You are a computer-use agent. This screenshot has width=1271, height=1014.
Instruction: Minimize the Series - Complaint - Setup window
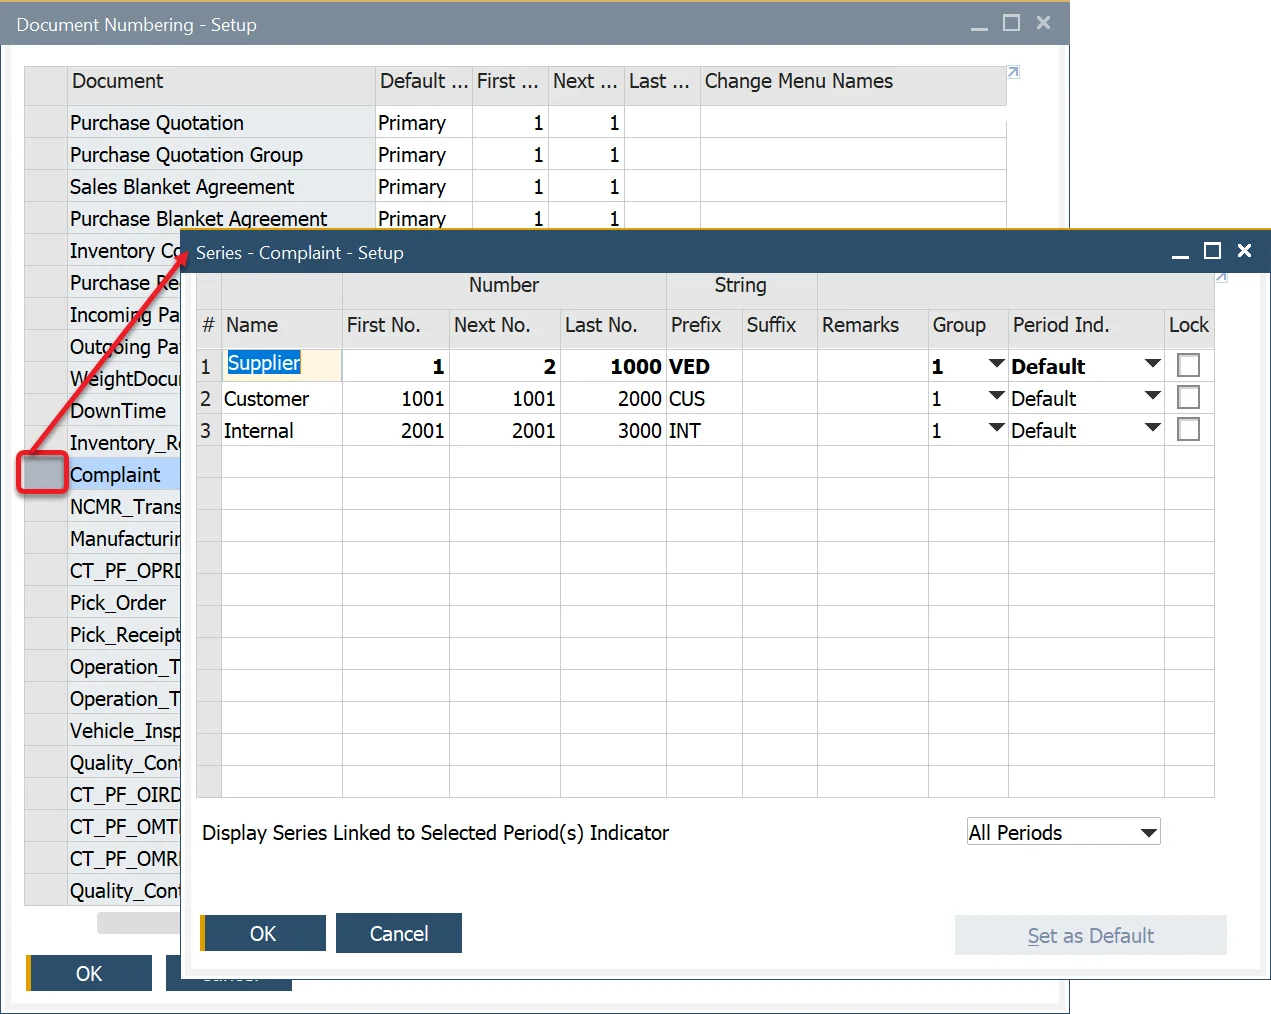click(x=1180, y=253)
